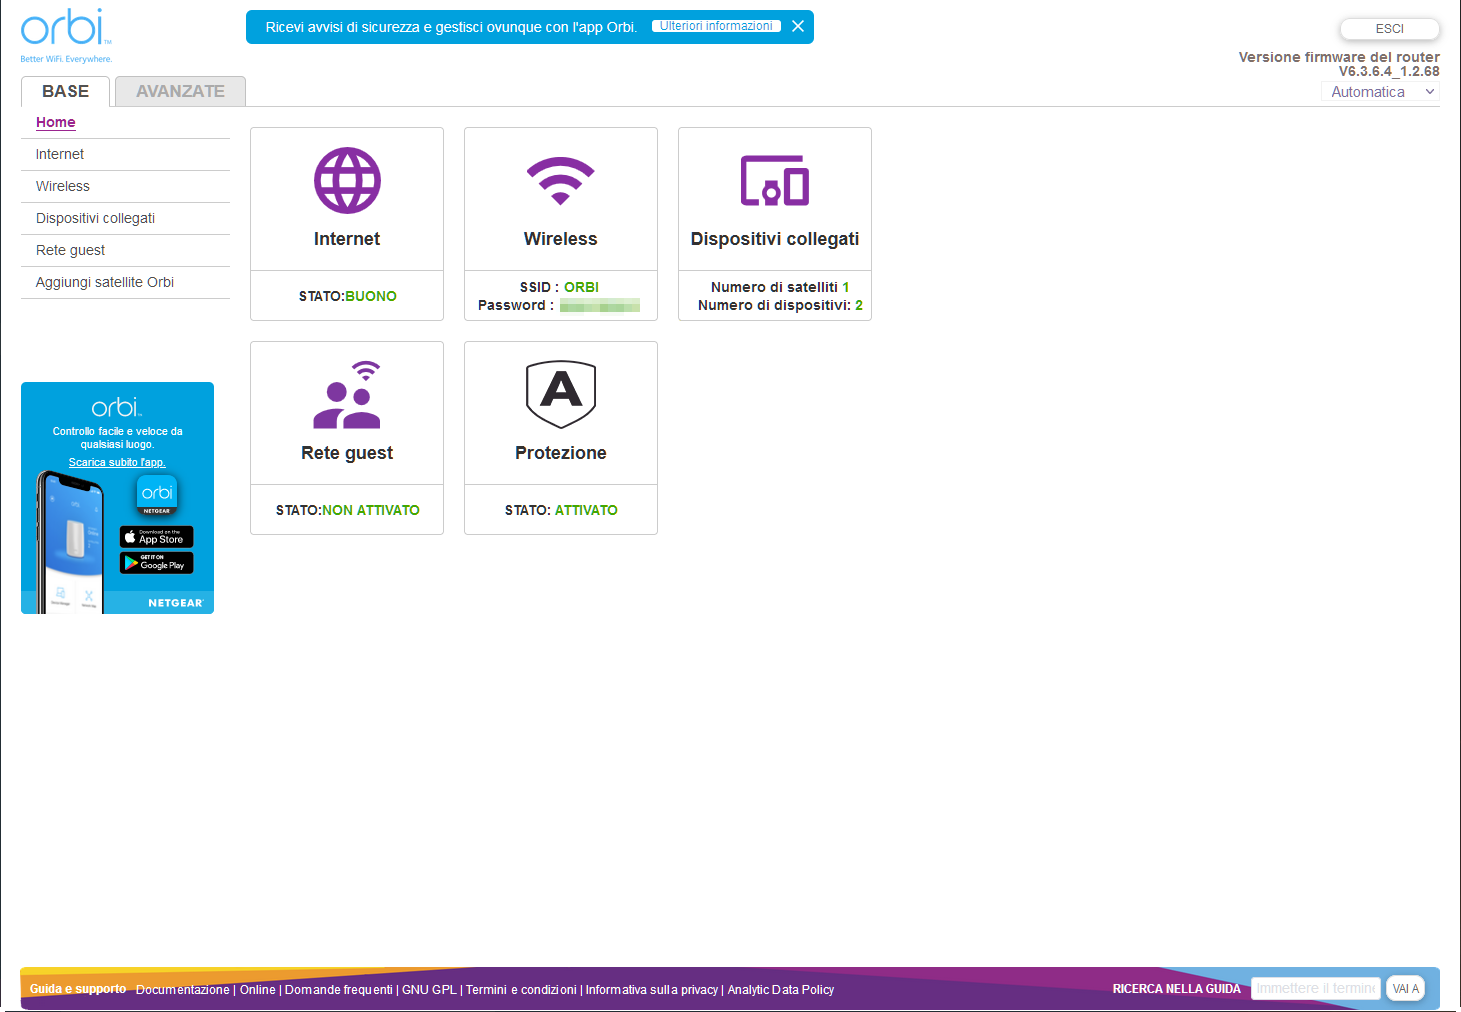
Task: Click the Google Play download badge
Action: [156, 563]
